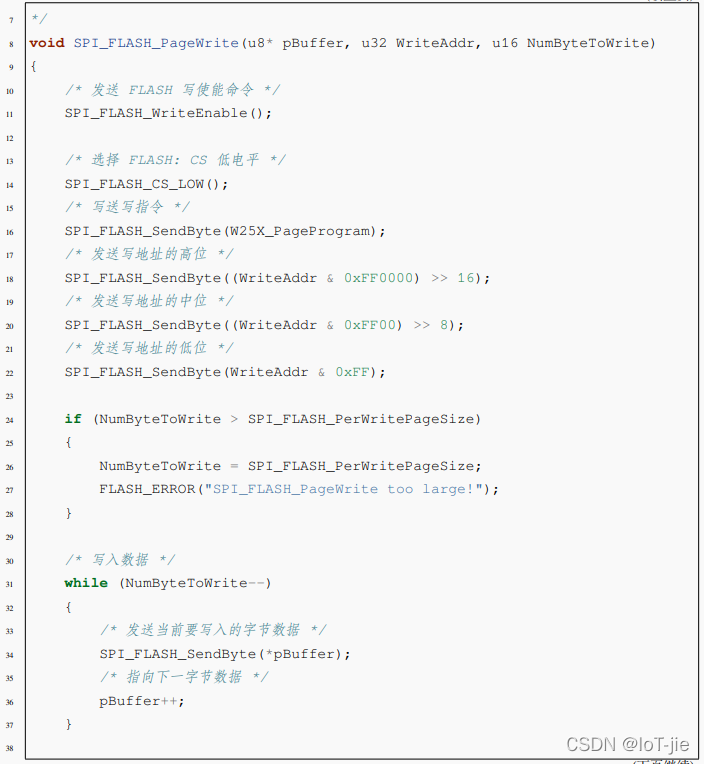Click the NumByteToWrite-- loop condition
704x764 pixels.
click(x=196, y=583)
